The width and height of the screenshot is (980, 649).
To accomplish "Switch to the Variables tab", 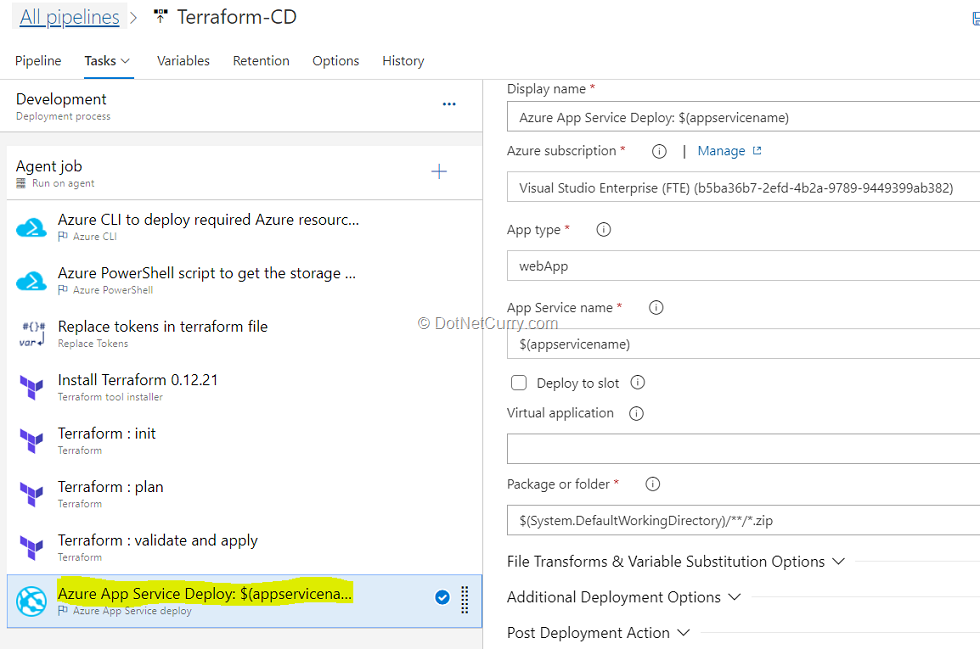I will (183, 61).
